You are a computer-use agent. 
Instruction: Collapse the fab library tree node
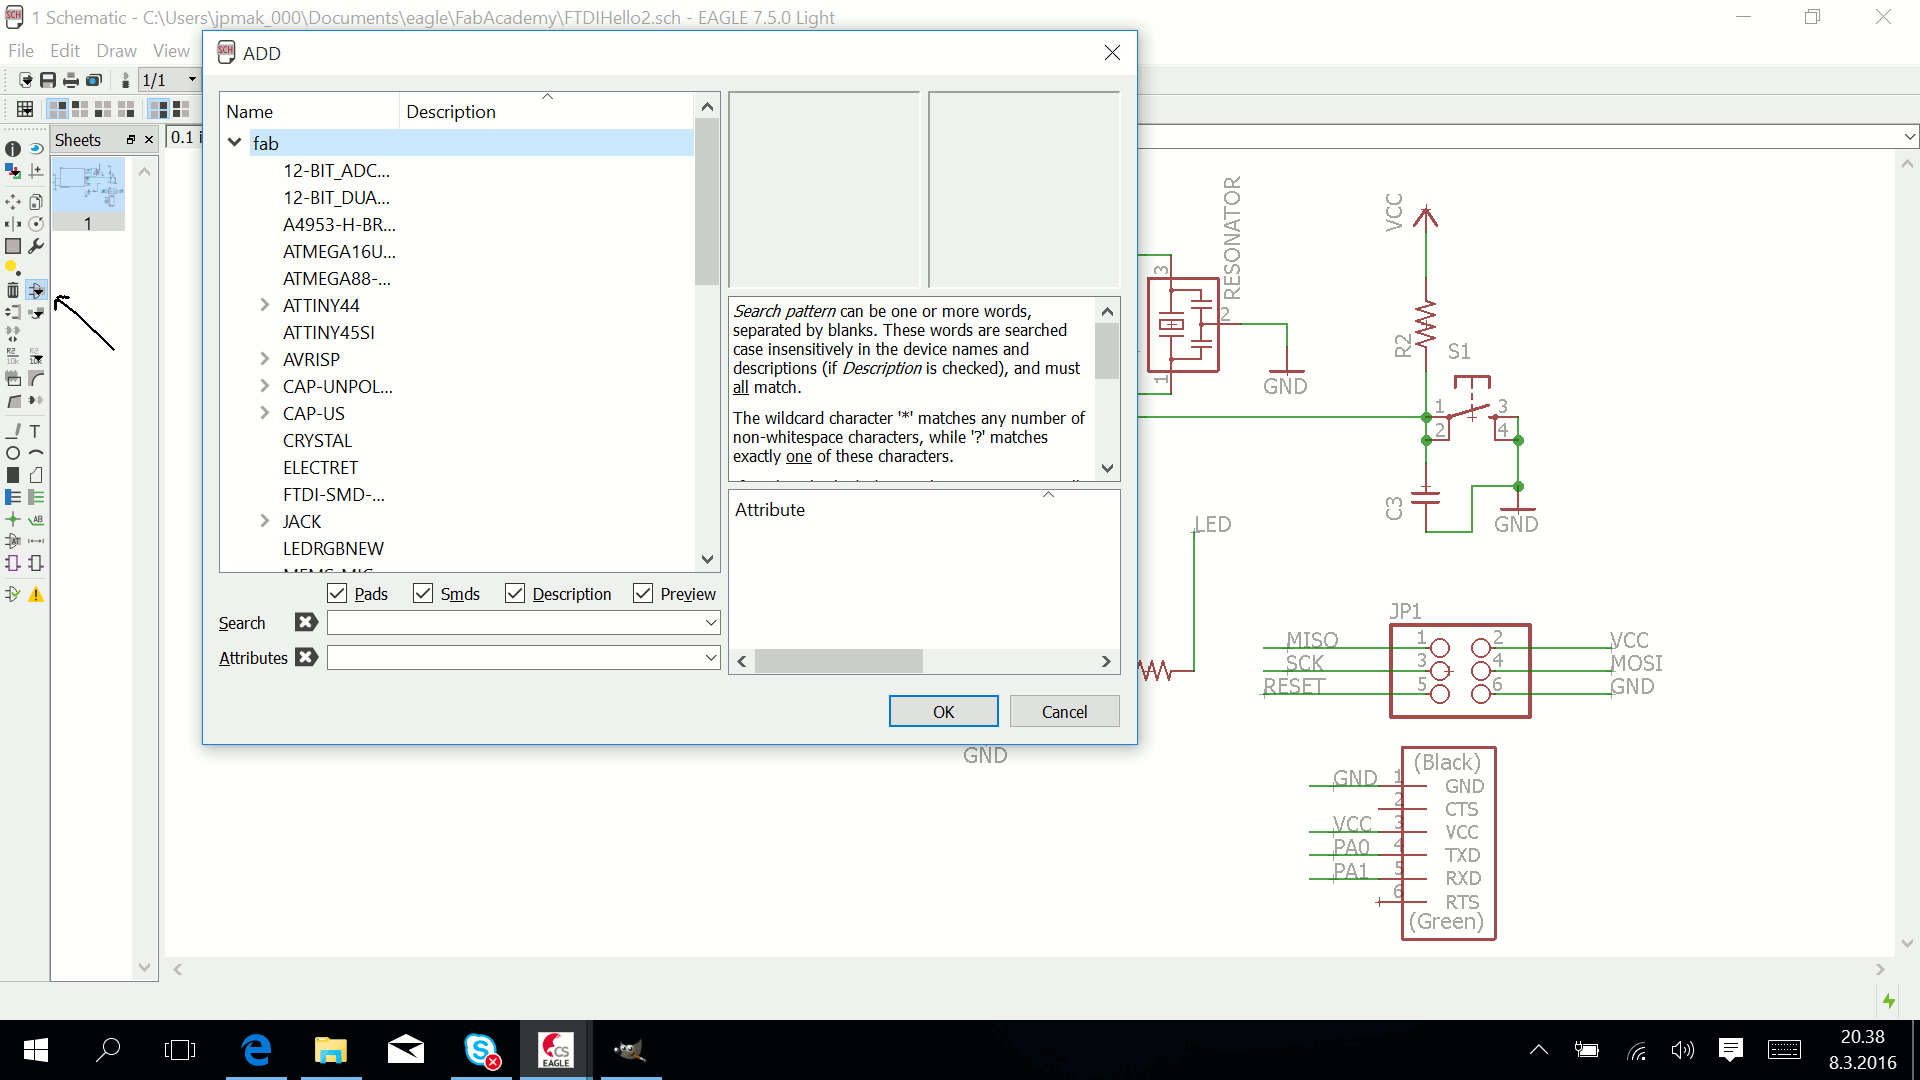pos(235,143)
